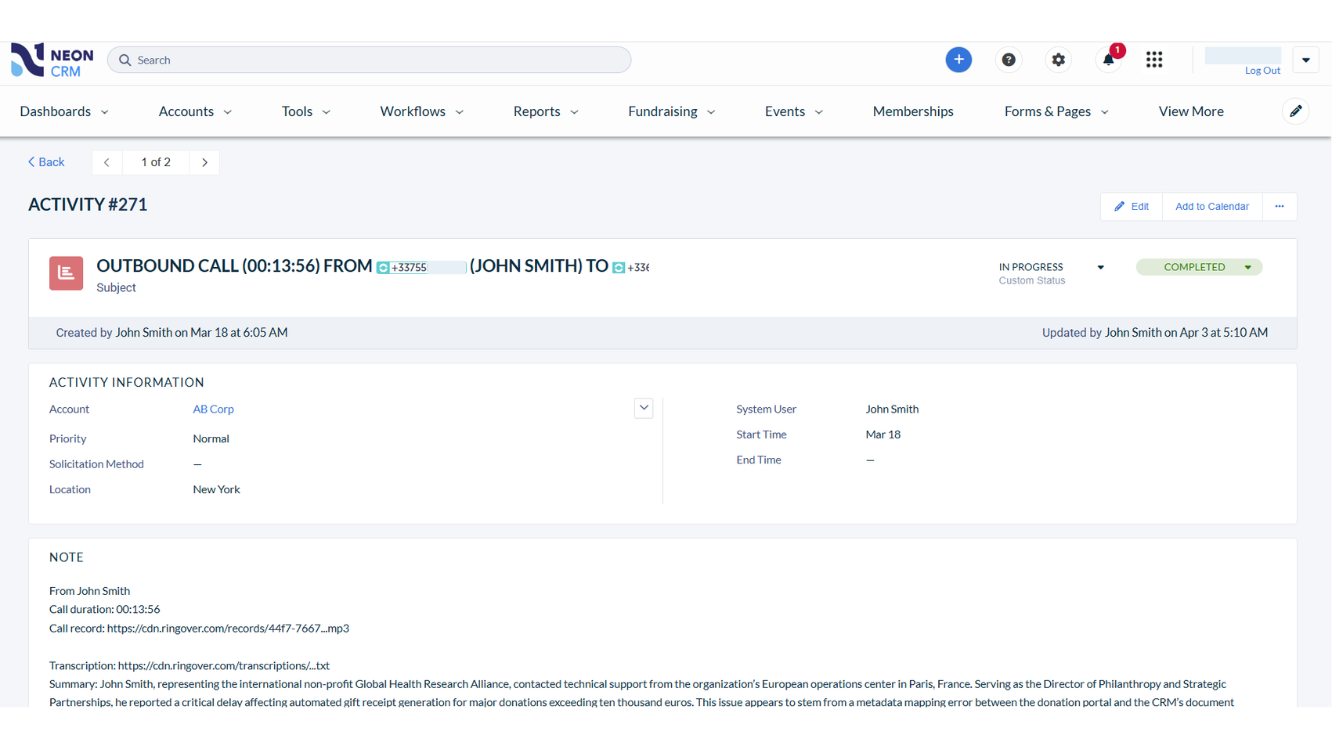
Task: Open the global create menu via plus icon
Action: pos(958,59)
